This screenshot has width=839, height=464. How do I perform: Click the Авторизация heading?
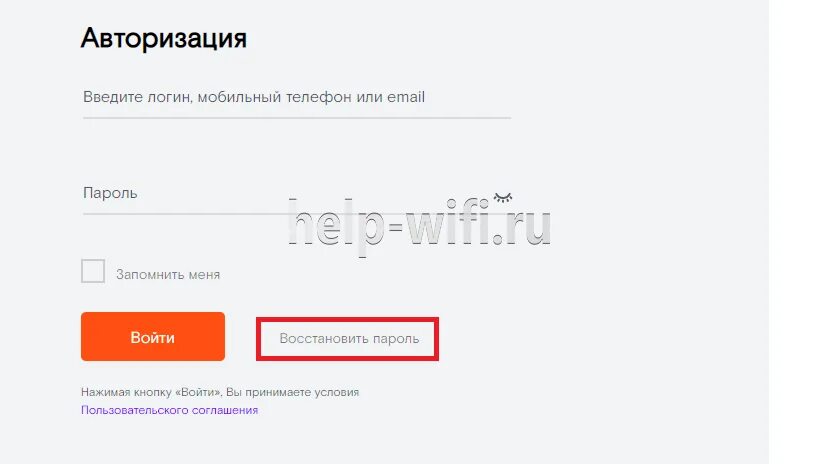click(164, 39)
